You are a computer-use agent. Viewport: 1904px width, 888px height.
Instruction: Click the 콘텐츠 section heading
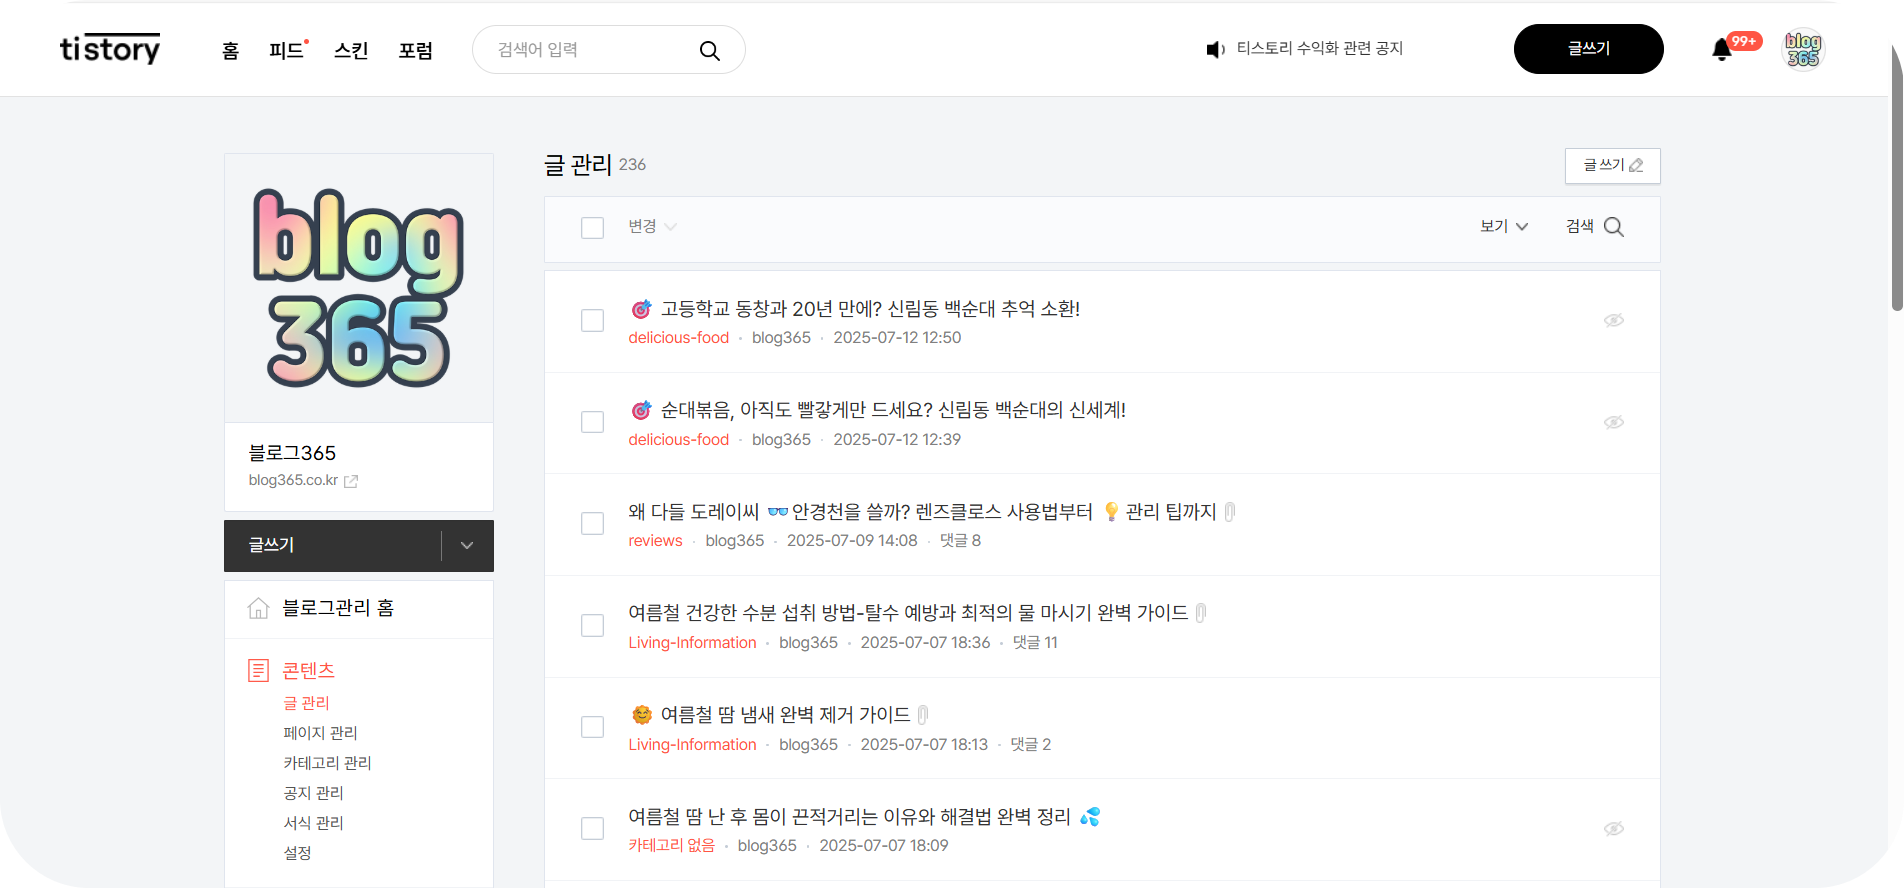(308, 670)
